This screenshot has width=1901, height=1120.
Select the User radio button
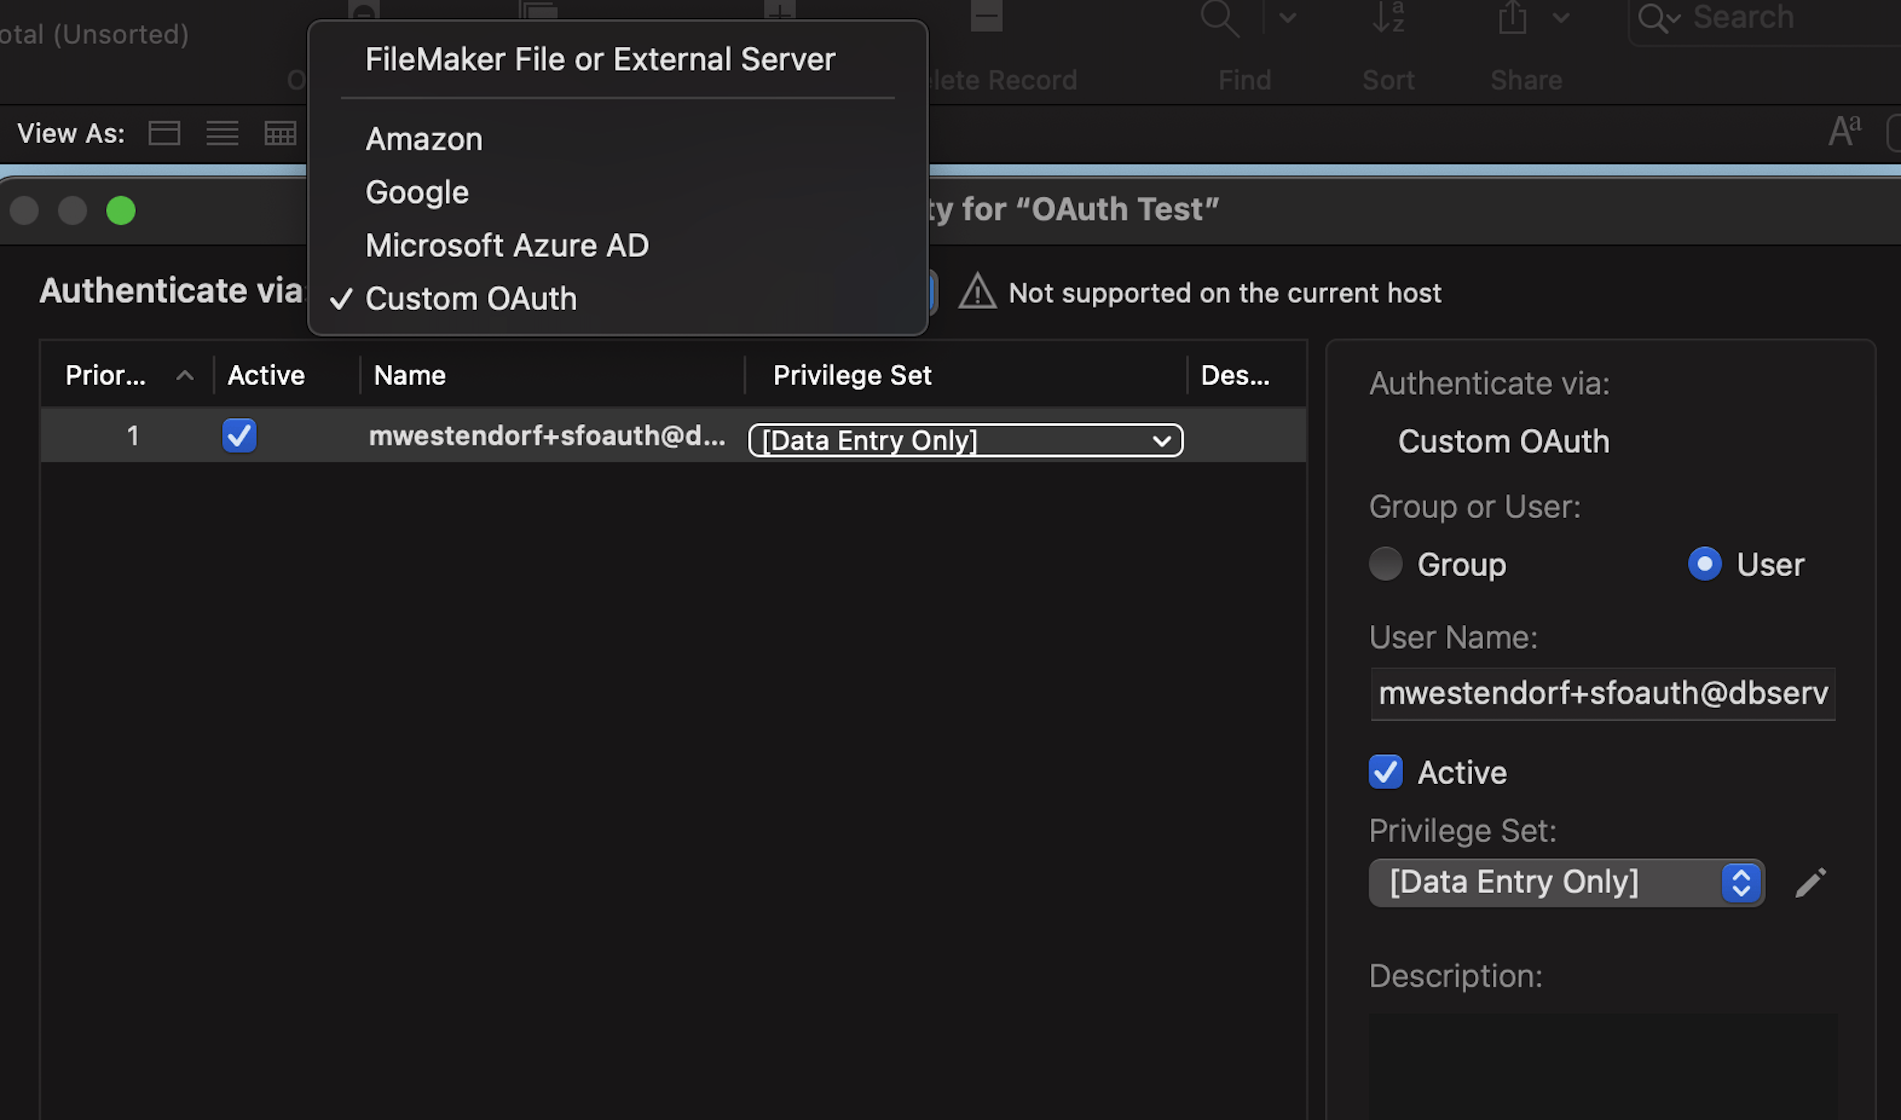pos(1704,564)
